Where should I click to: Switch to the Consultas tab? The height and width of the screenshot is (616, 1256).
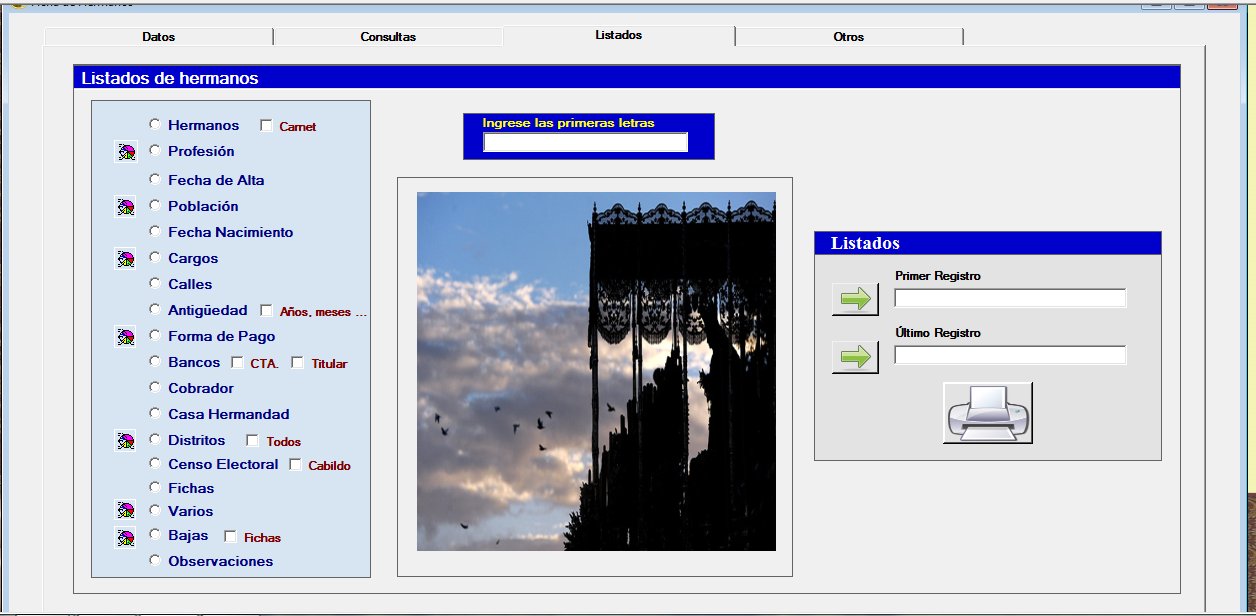point(388,37)
